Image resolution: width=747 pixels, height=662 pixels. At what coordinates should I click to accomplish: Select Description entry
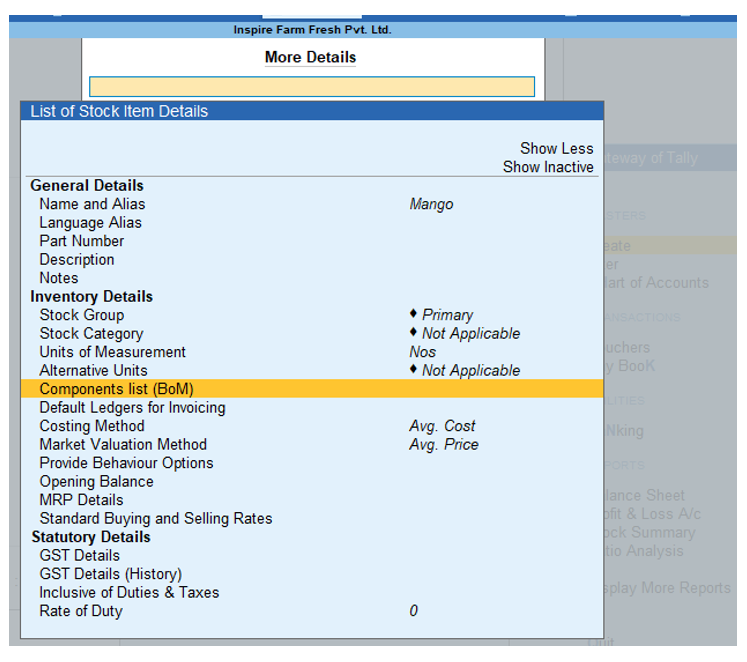312,260
